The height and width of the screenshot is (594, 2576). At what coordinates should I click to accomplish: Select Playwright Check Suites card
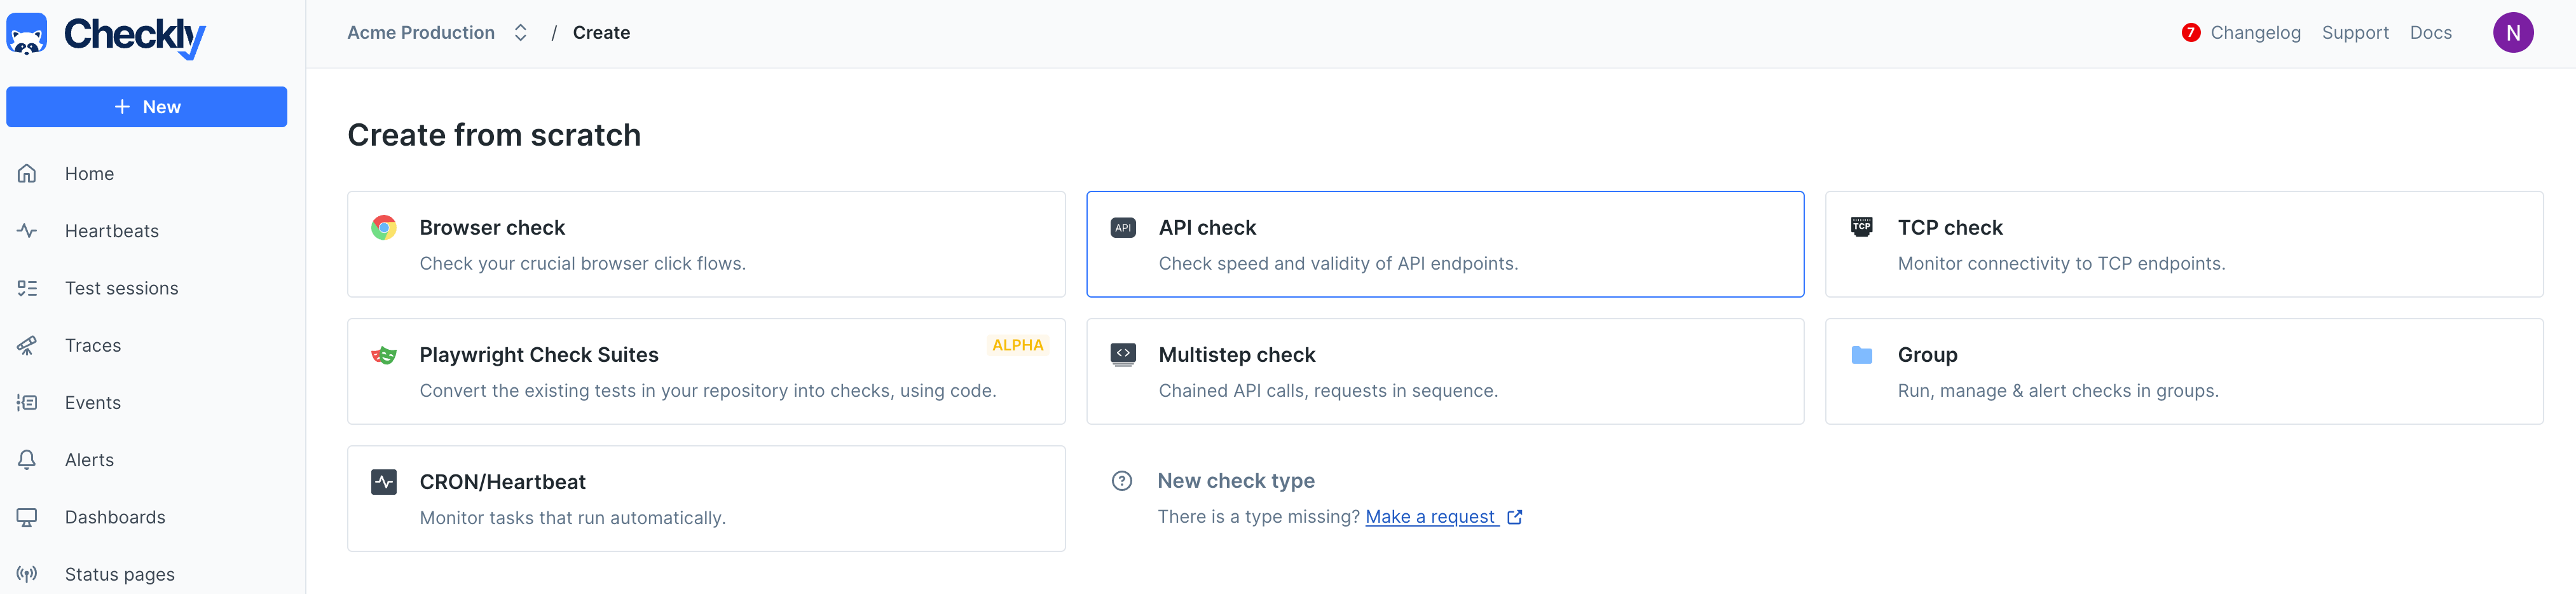coord(706,371)
